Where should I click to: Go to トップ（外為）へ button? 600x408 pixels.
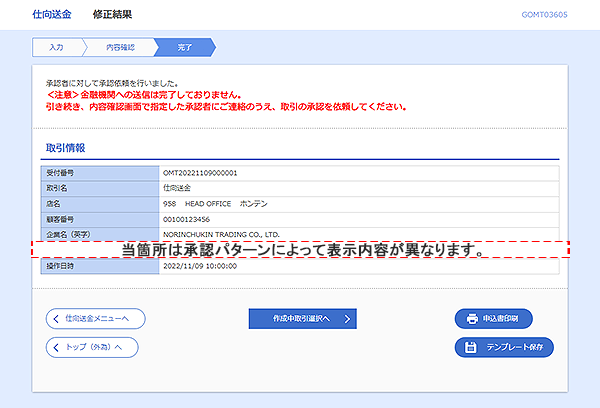tap(92, 347)
